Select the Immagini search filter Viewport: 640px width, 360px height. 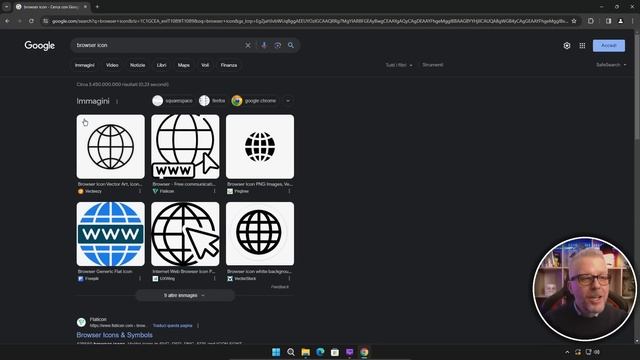pyautogui.click(x=84, y=65)
